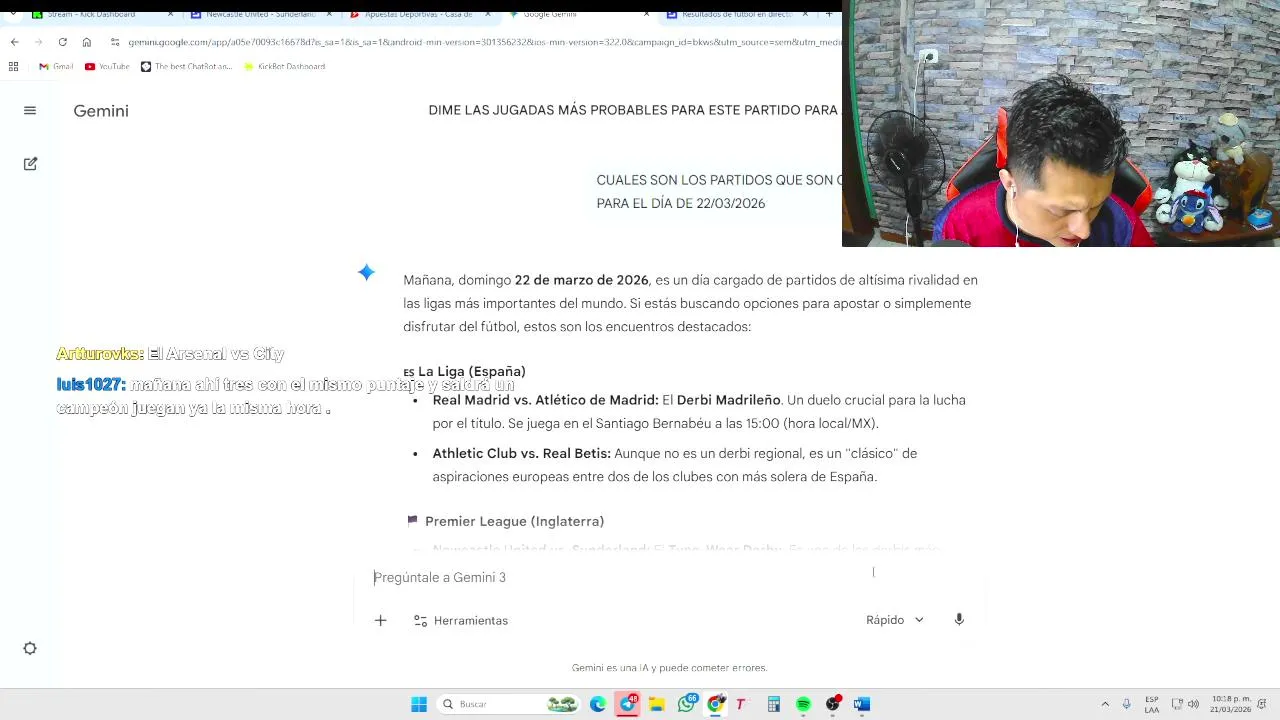The height and width of the screenshot is (720, 1280).
Task: Show hidden system tray icons
Action: click(1105, 704)
